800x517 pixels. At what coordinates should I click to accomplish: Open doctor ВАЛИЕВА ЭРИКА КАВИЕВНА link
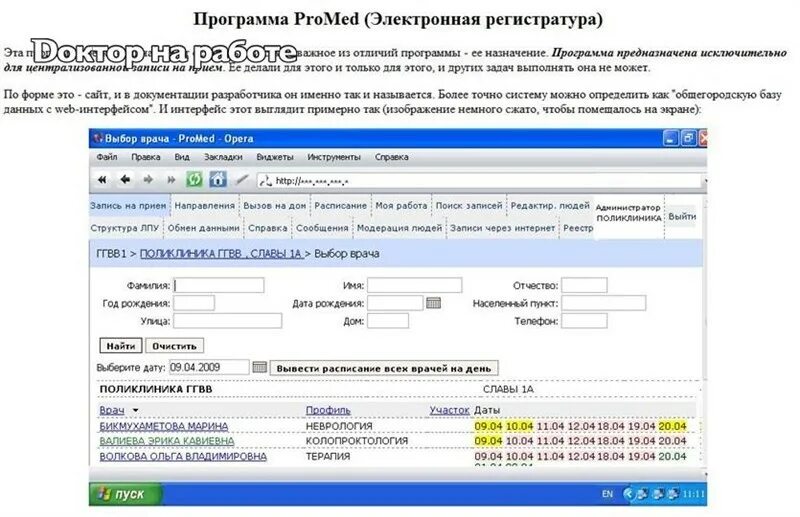[167, 441]
